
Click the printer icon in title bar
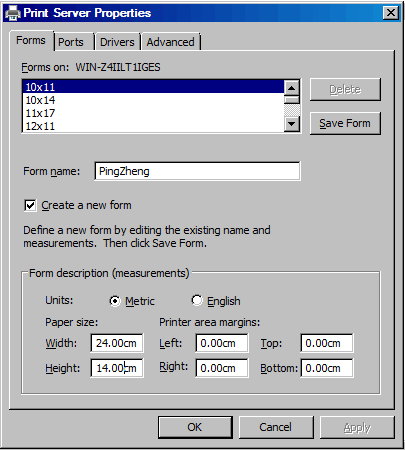click(13, 13)
